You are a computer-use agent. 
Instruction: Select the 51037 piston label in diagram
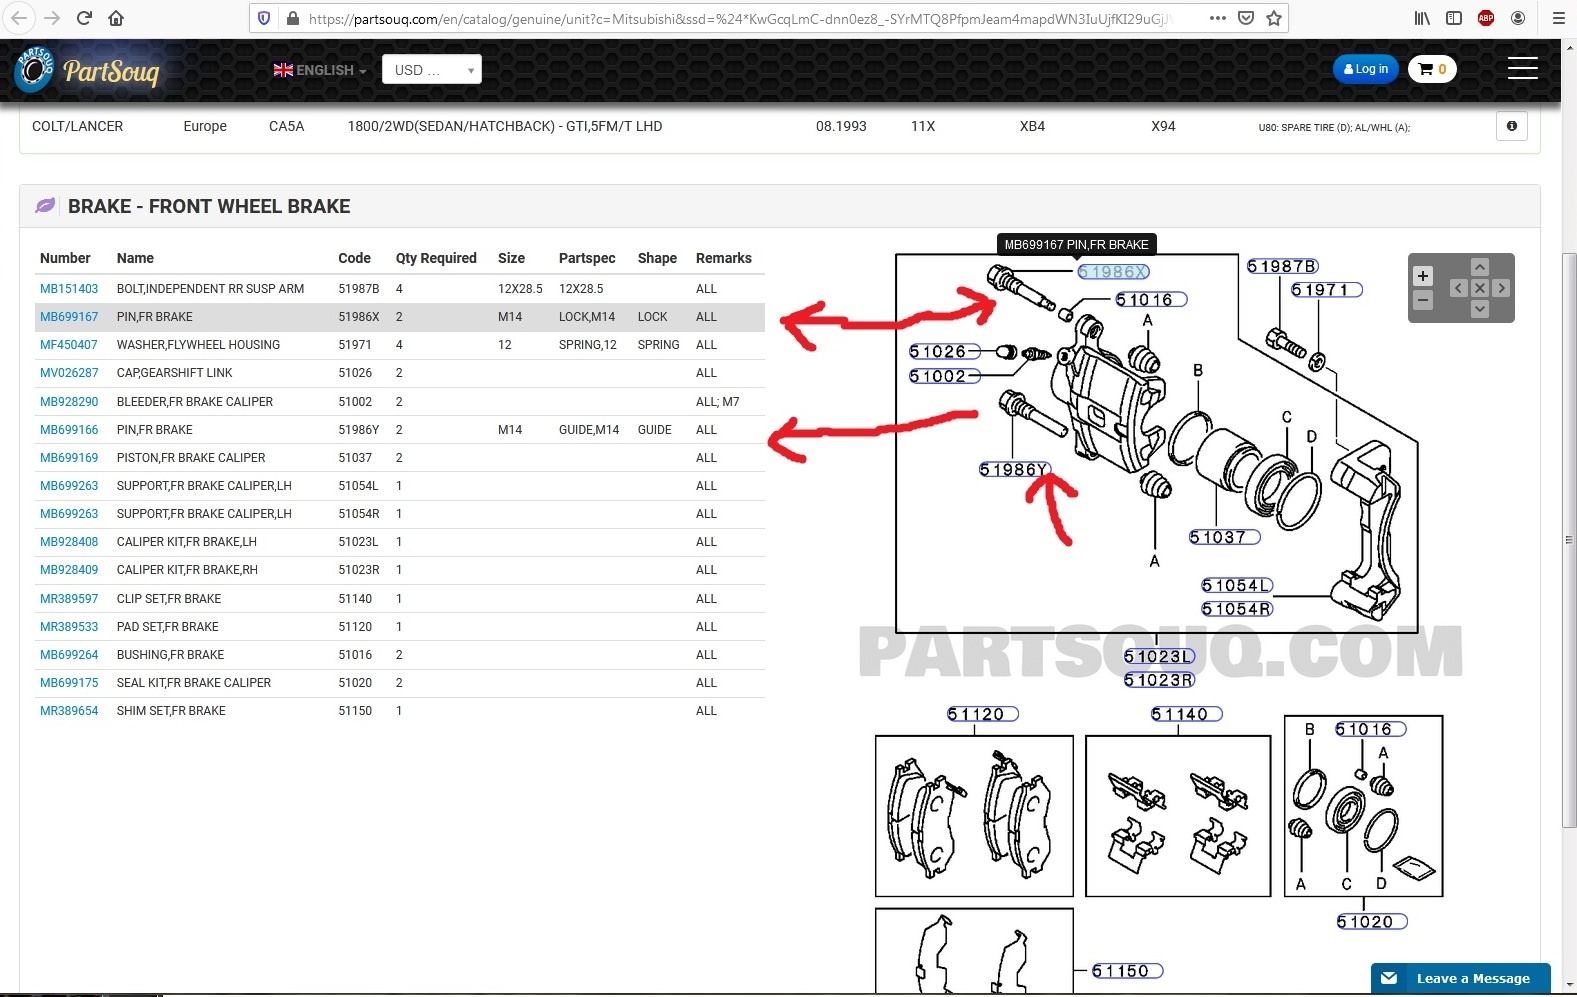[x=1223, y=537]
